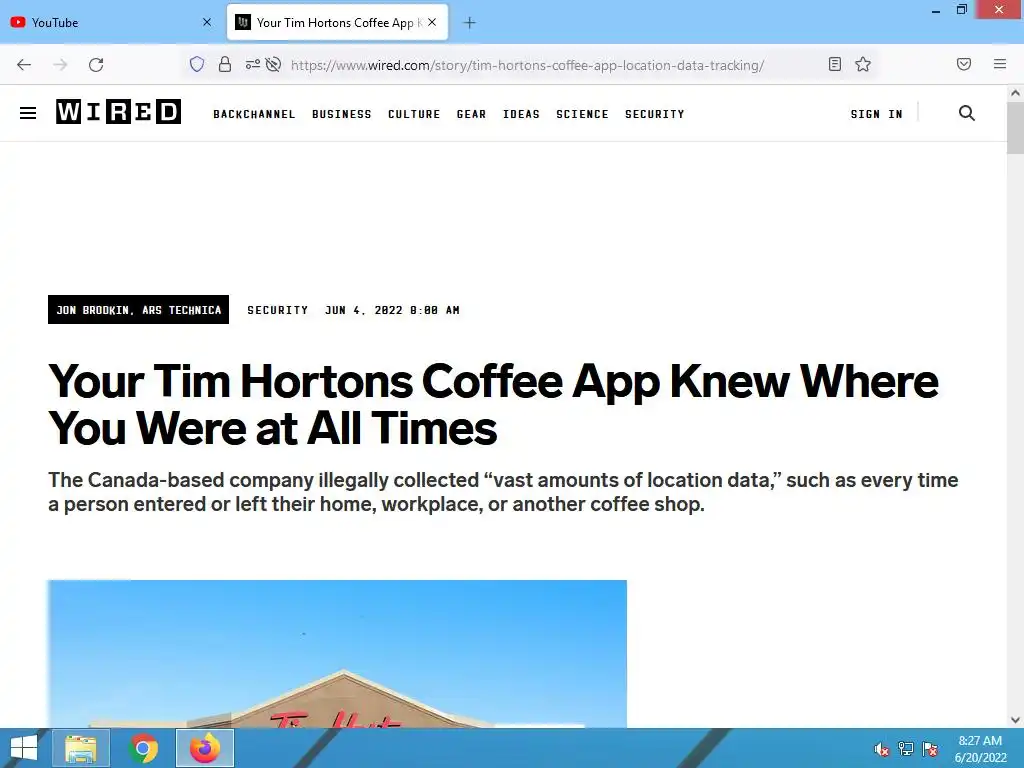The image size is (1024, 768).
Task: Go to the Business section
Action: pos(342,114)
